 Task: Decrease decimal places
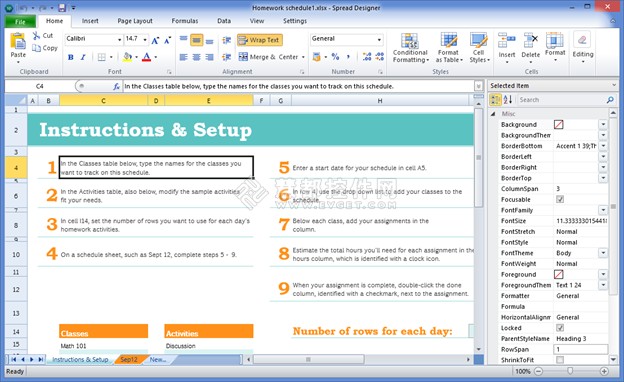coord(380,57)
